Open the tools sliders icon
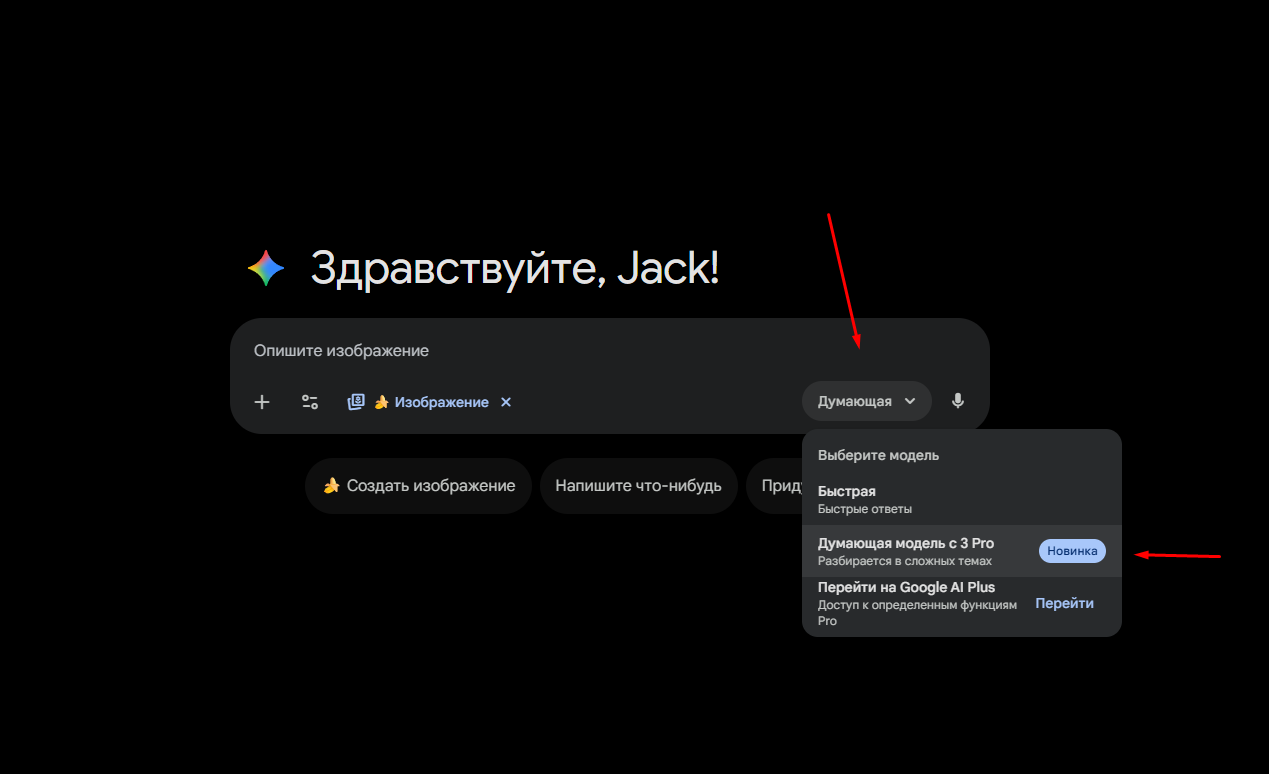 coord(310,402)
